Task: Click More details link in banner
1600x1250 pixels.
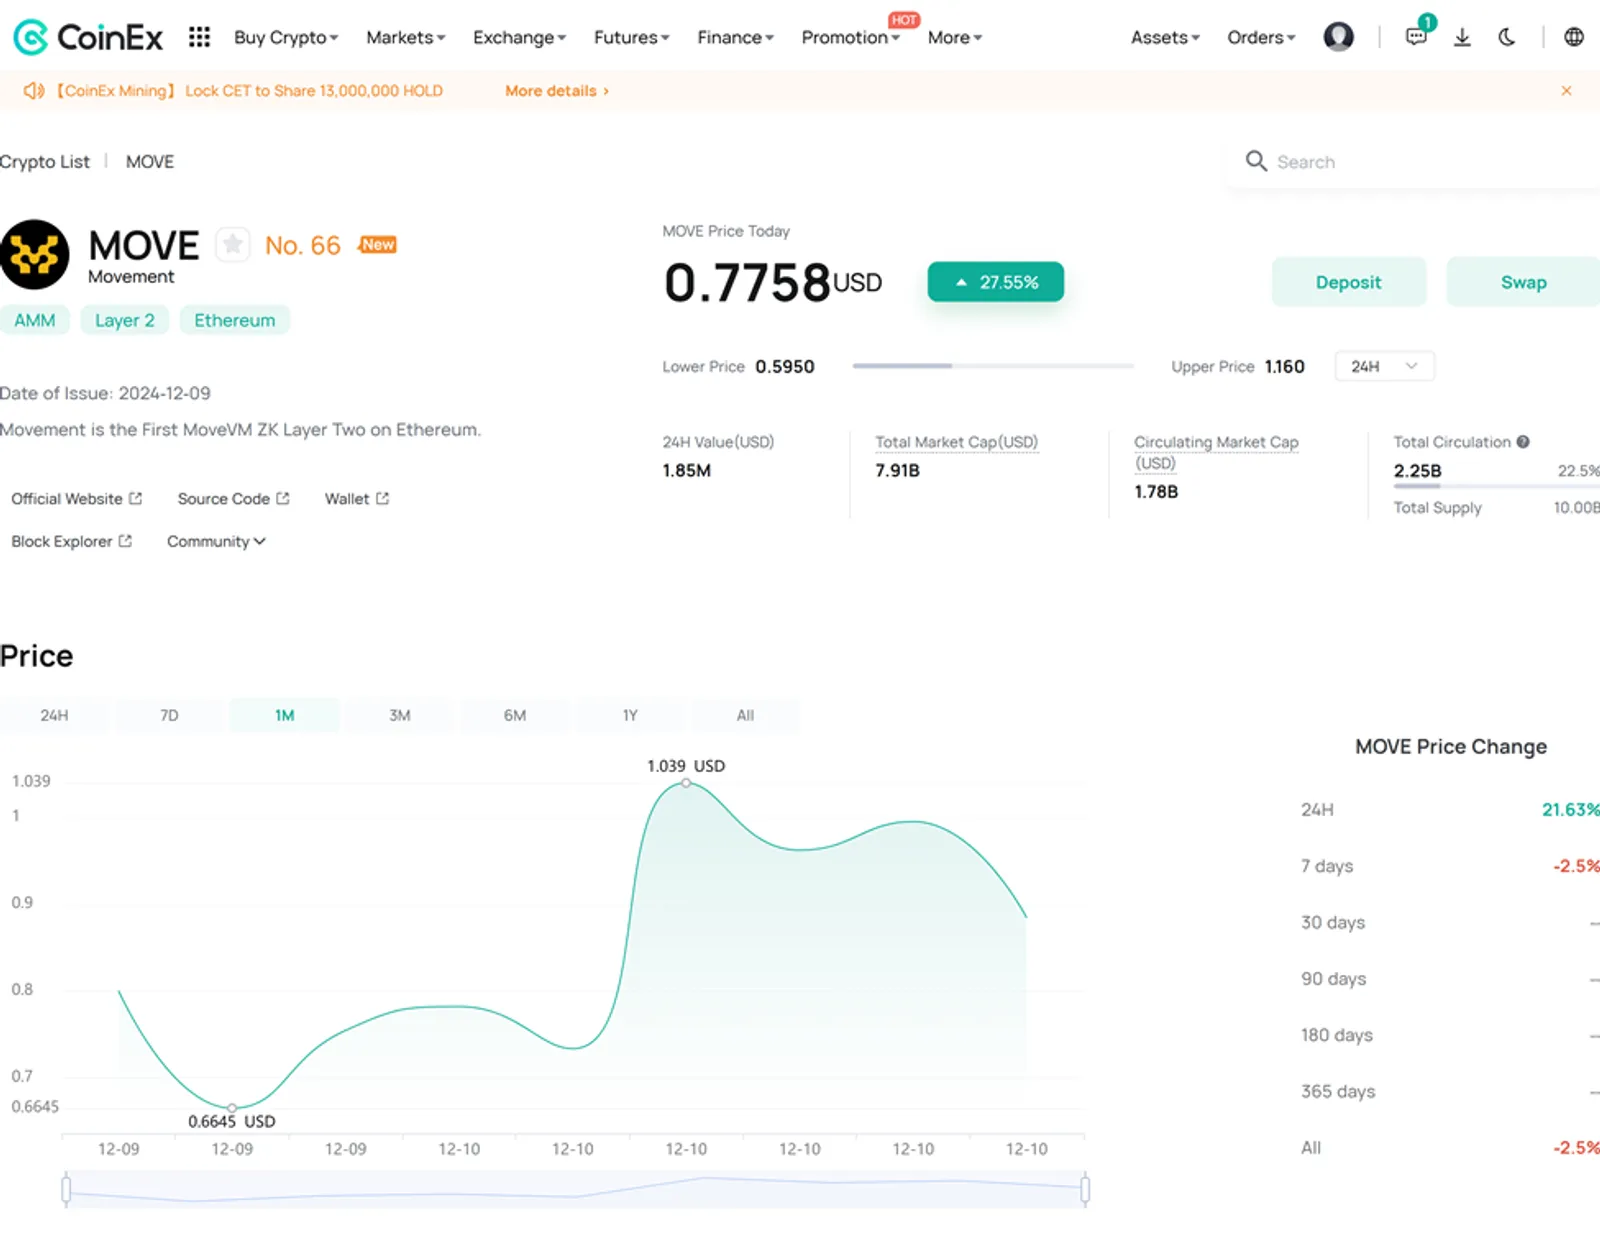Action: point(556,91)
